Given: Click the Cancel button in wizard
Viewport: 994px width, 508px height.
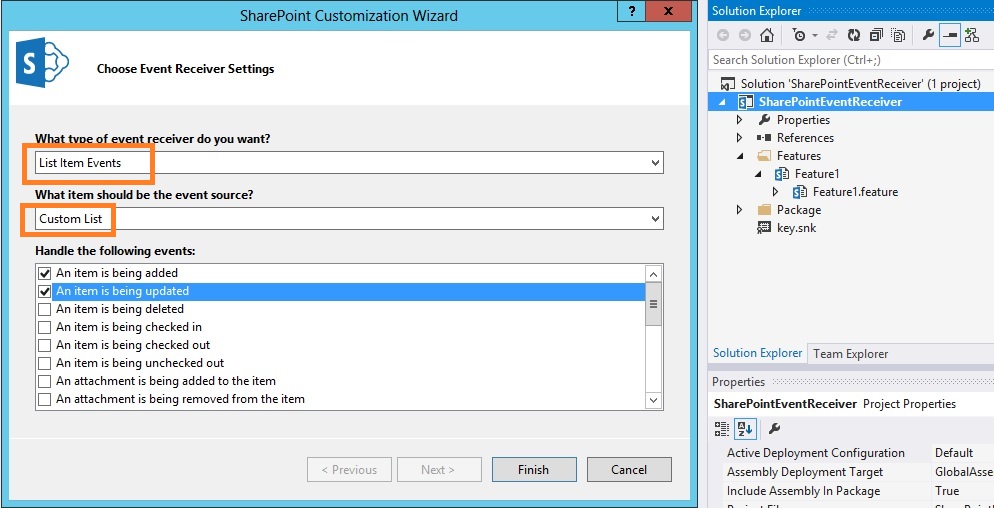Looking at the screenshot, I should coord(629,470).
